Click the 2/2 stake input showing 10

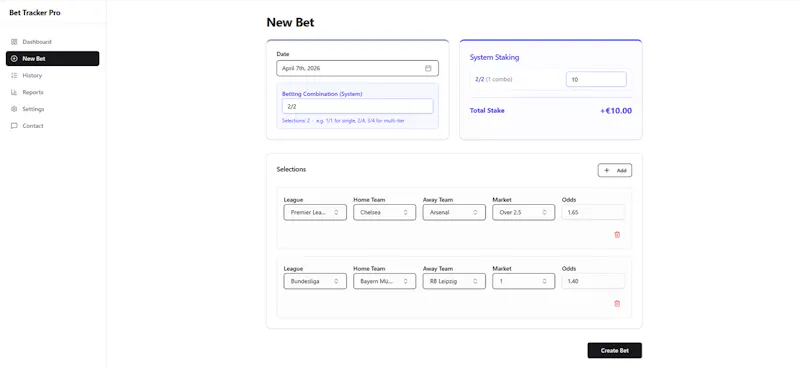point(596,79)
